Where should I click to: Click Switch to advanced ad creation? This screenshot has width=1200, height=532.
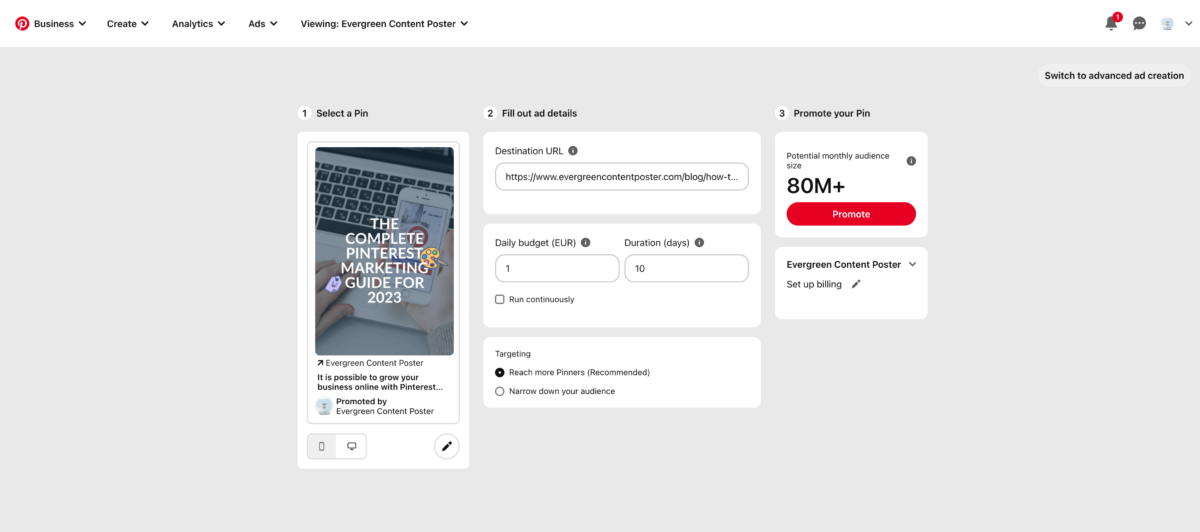1114,75
